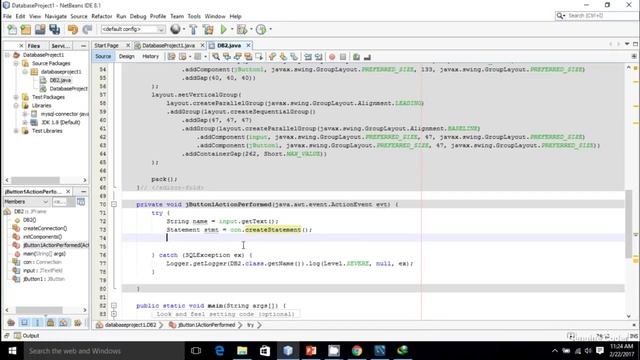The height and width of the screenshot is (360, 640).
Task: Click the Clean and Build icon
Action: (208, 29)
